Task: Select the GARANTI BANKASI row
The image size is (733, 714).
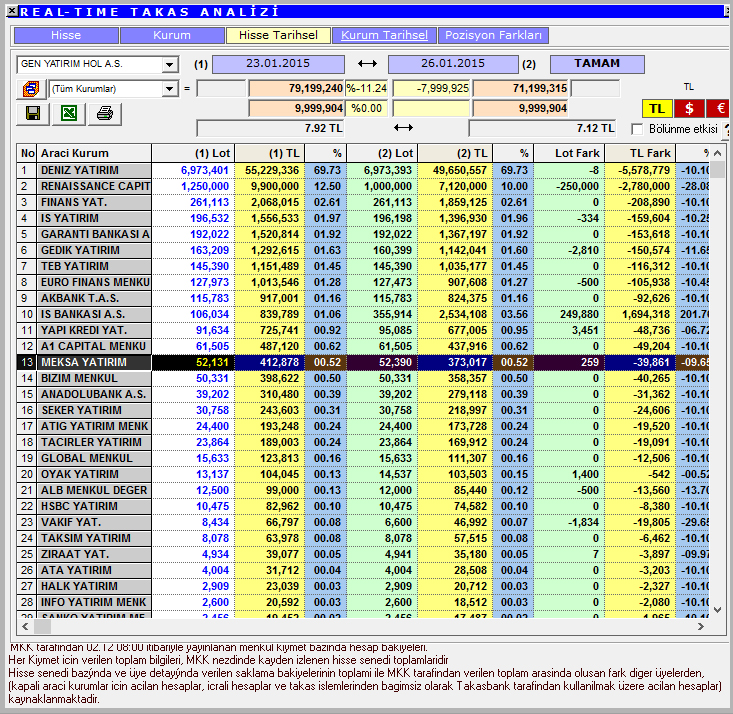Action: click(363, 234)
